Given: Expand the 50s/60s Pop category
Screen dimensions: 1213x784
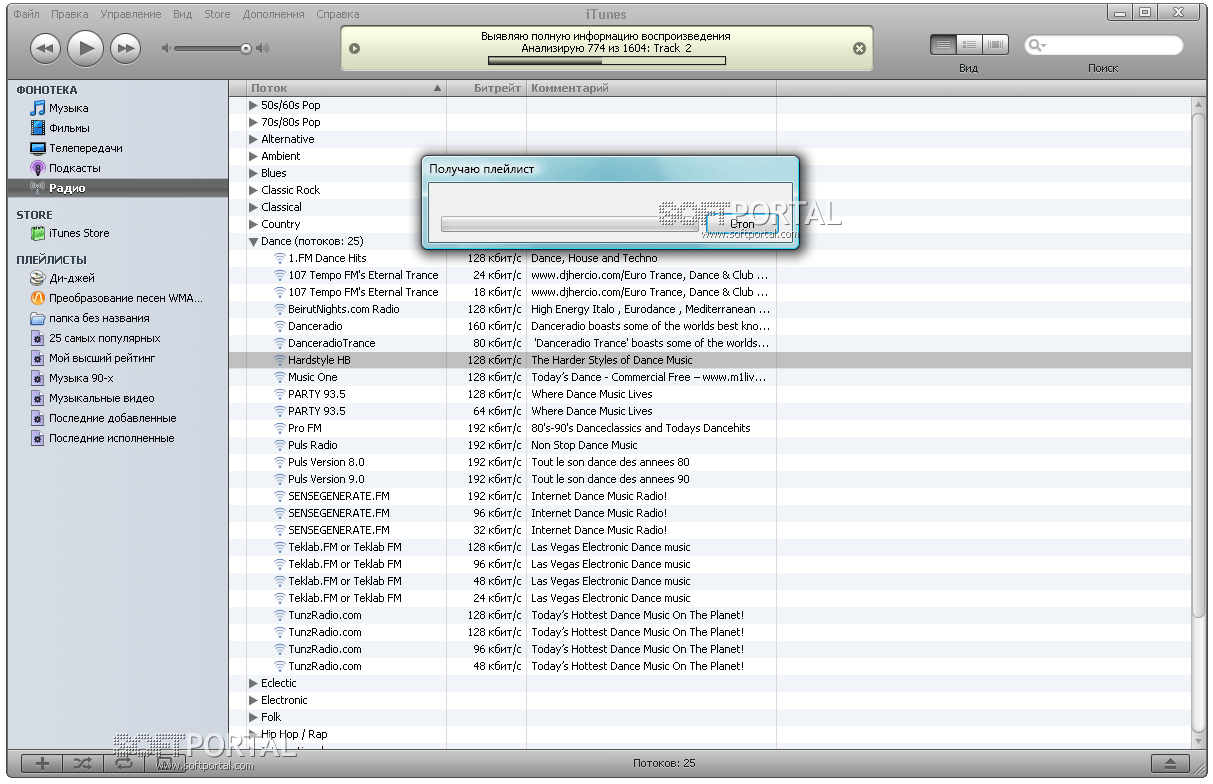Looking at the screenshot, I should (x=253, y=105).
